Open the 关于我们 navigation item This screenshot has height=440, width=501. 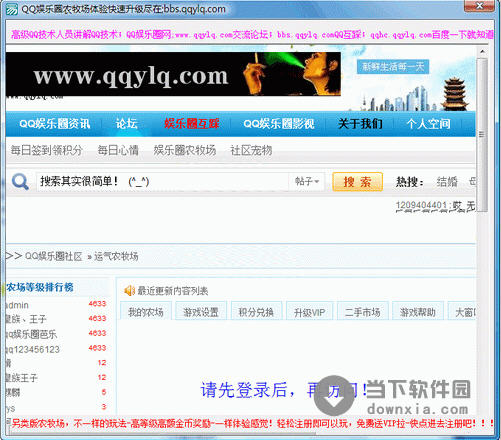coord(360,124)
